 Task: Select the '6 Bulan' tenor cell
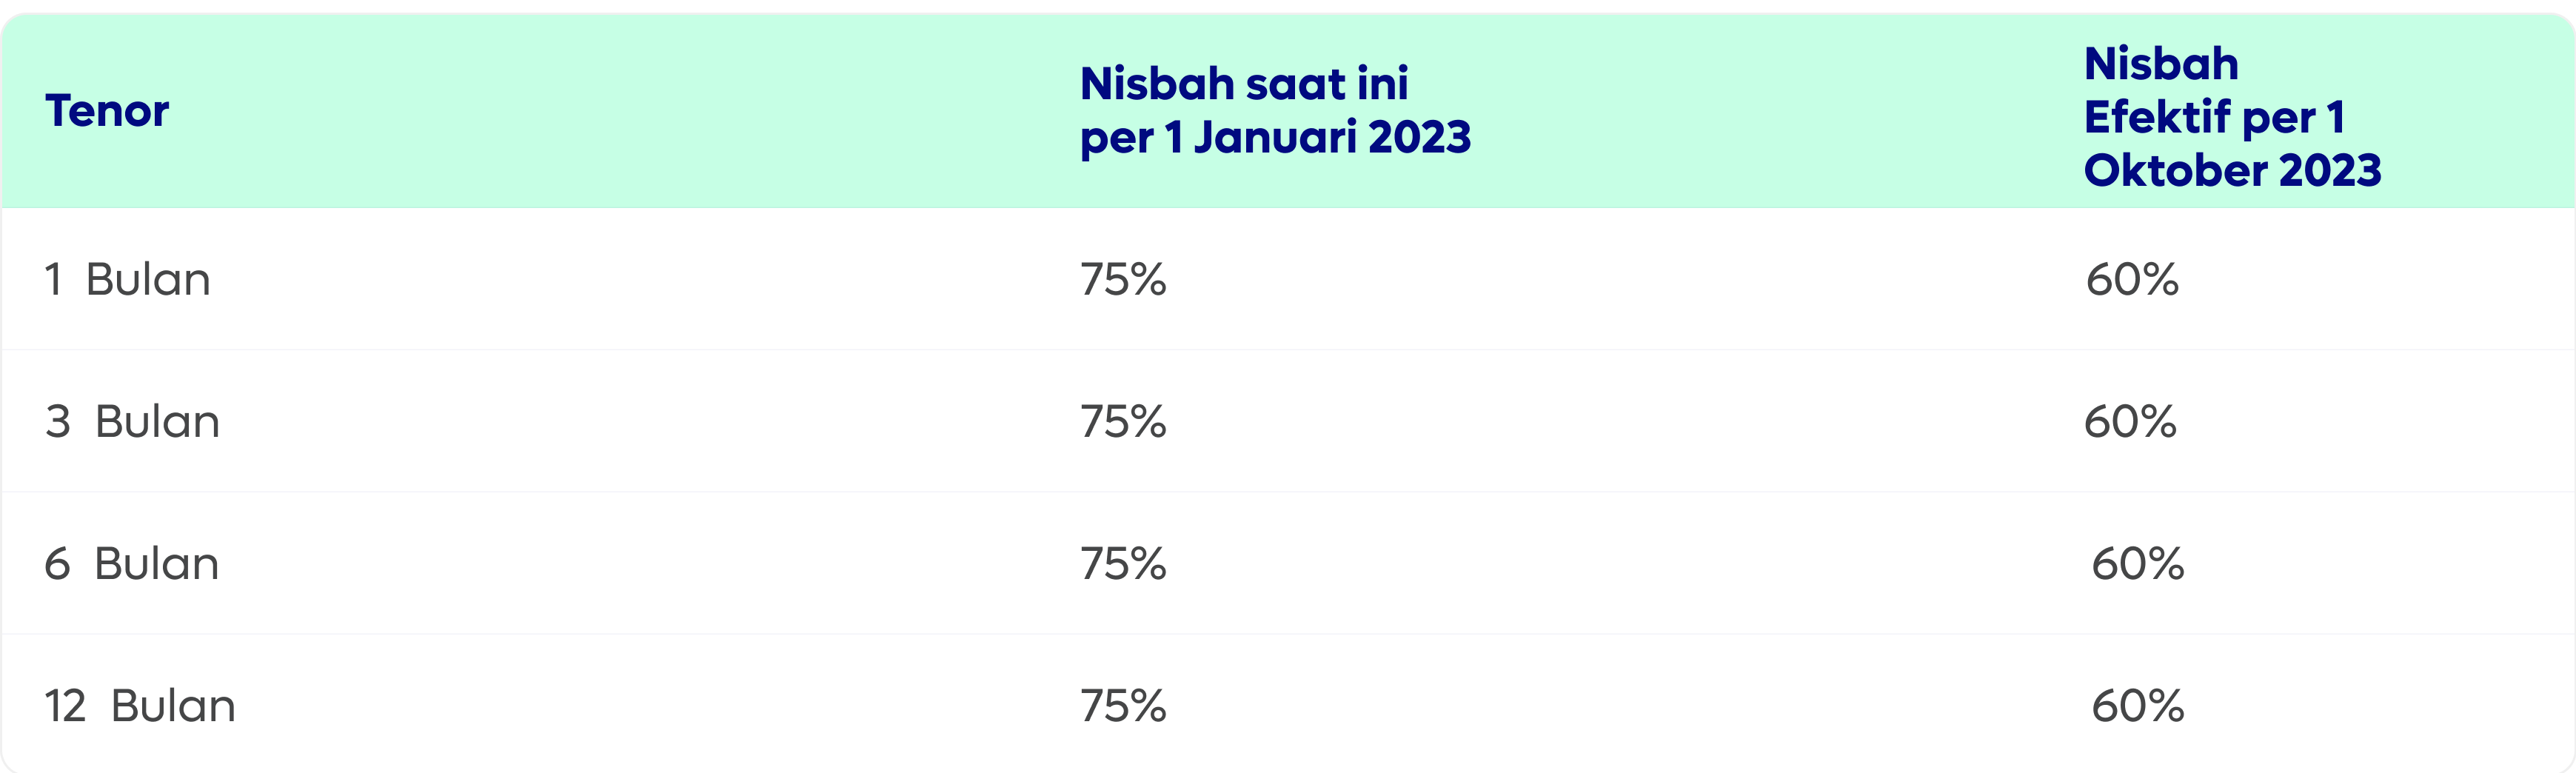pos(131,563)
